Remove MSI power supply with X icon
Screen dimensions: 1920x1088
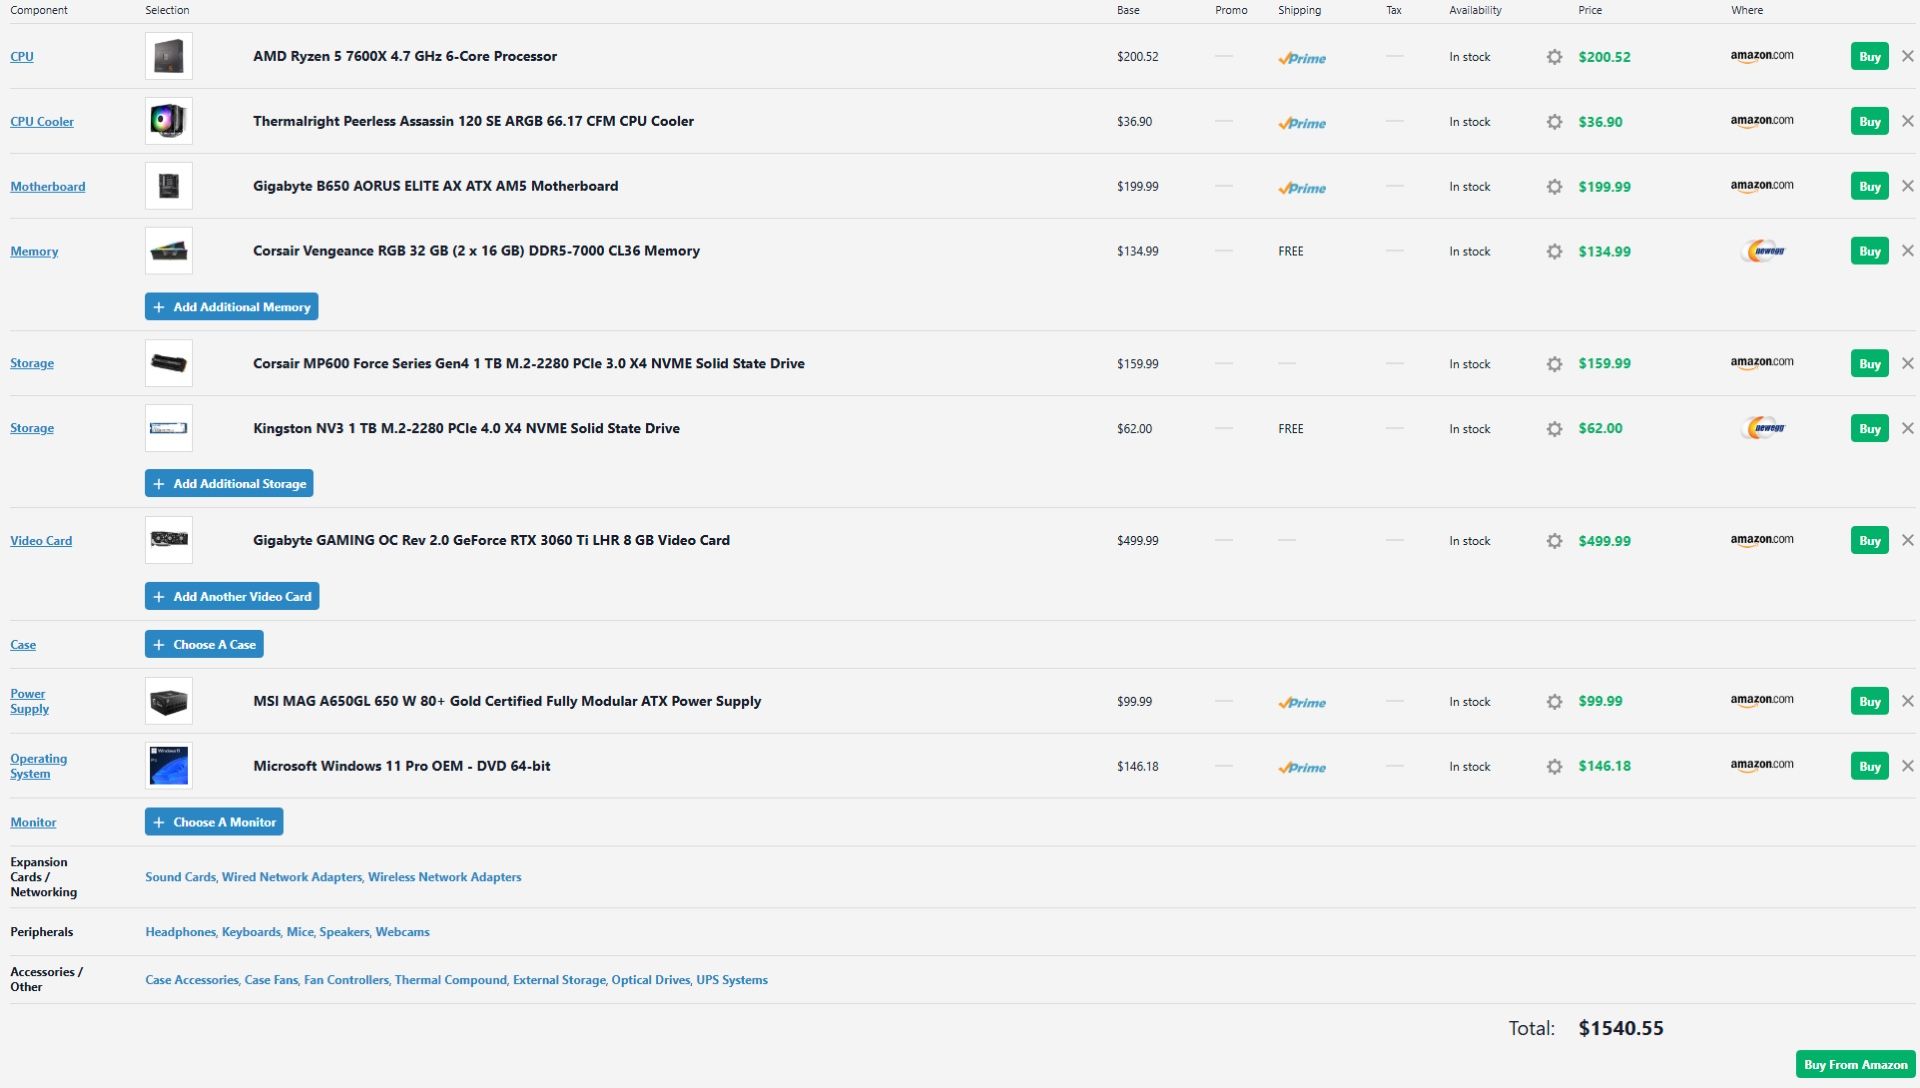[1907, 702]
